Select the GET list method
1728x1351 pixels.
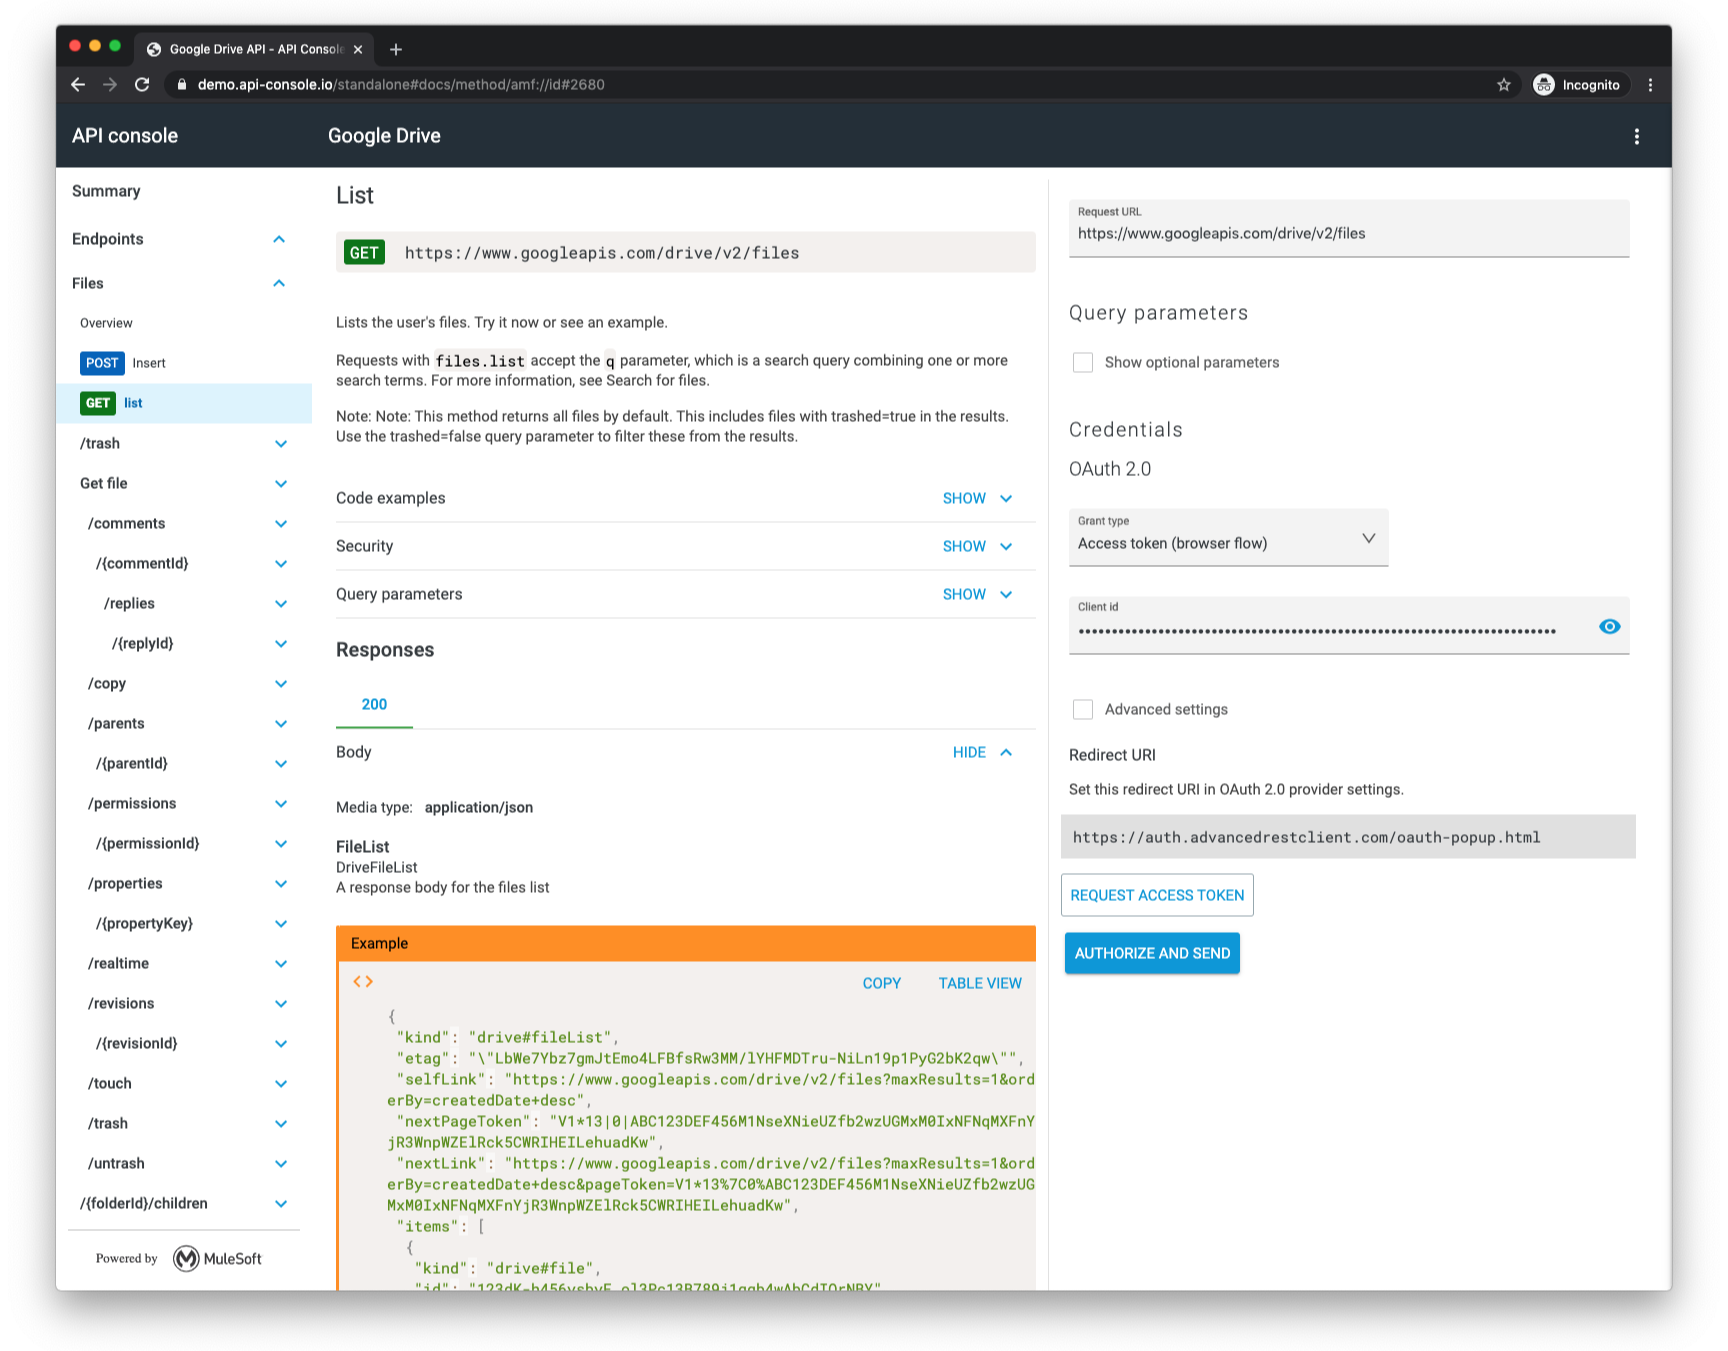[x=184, y=403]
